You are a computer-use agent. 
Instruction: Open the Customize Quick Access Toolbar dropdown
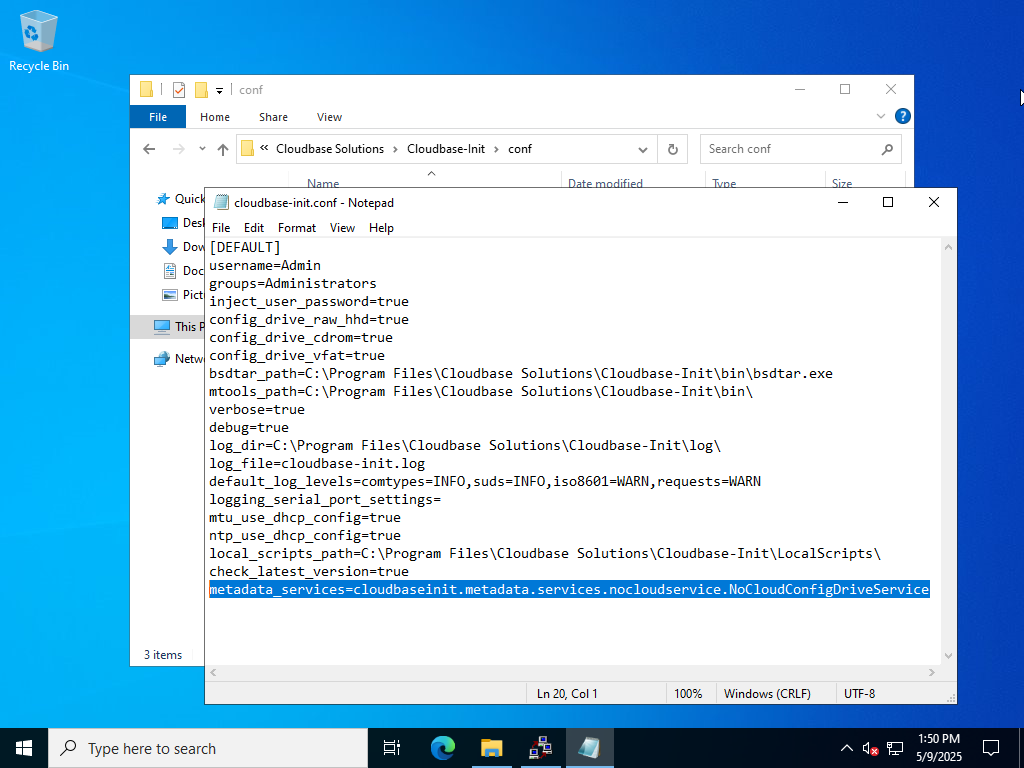[x=219, y=91]
